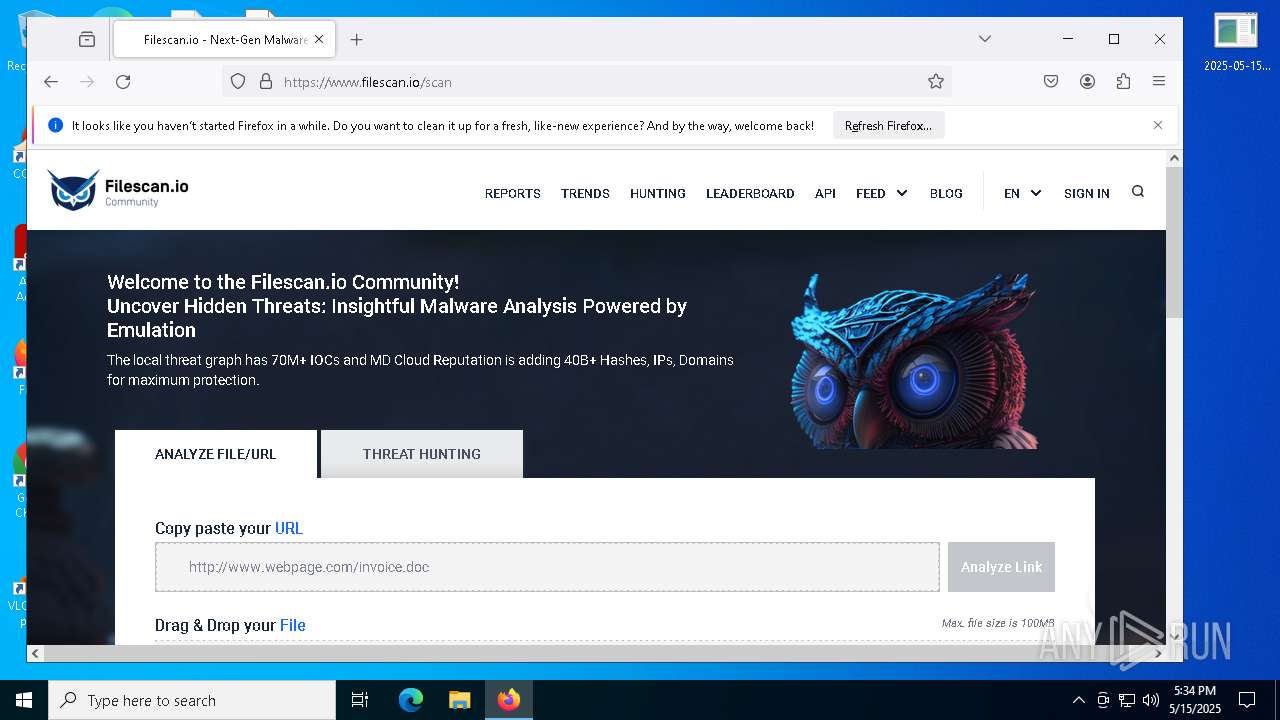This screenshot has width=1280, height=720.
Task: Click the scroll down arrow of the page
Action: coord(1174,636)
